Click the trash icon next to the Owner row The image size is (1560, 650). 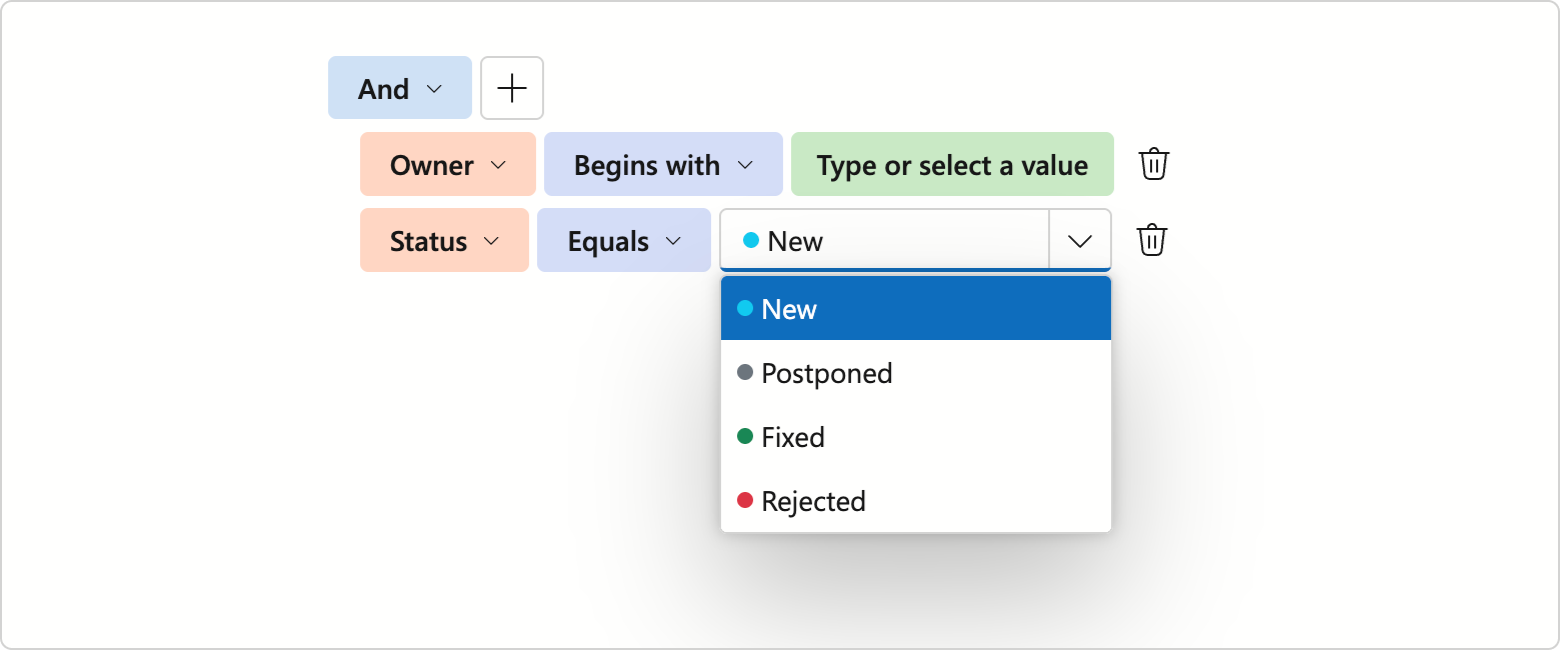point(1153,164)
